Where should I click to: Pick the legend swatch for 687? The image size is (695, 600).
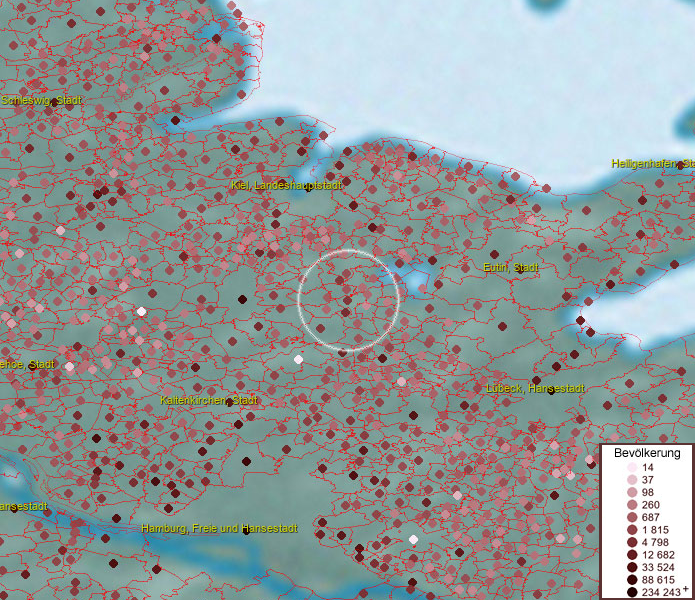point(633,517)
